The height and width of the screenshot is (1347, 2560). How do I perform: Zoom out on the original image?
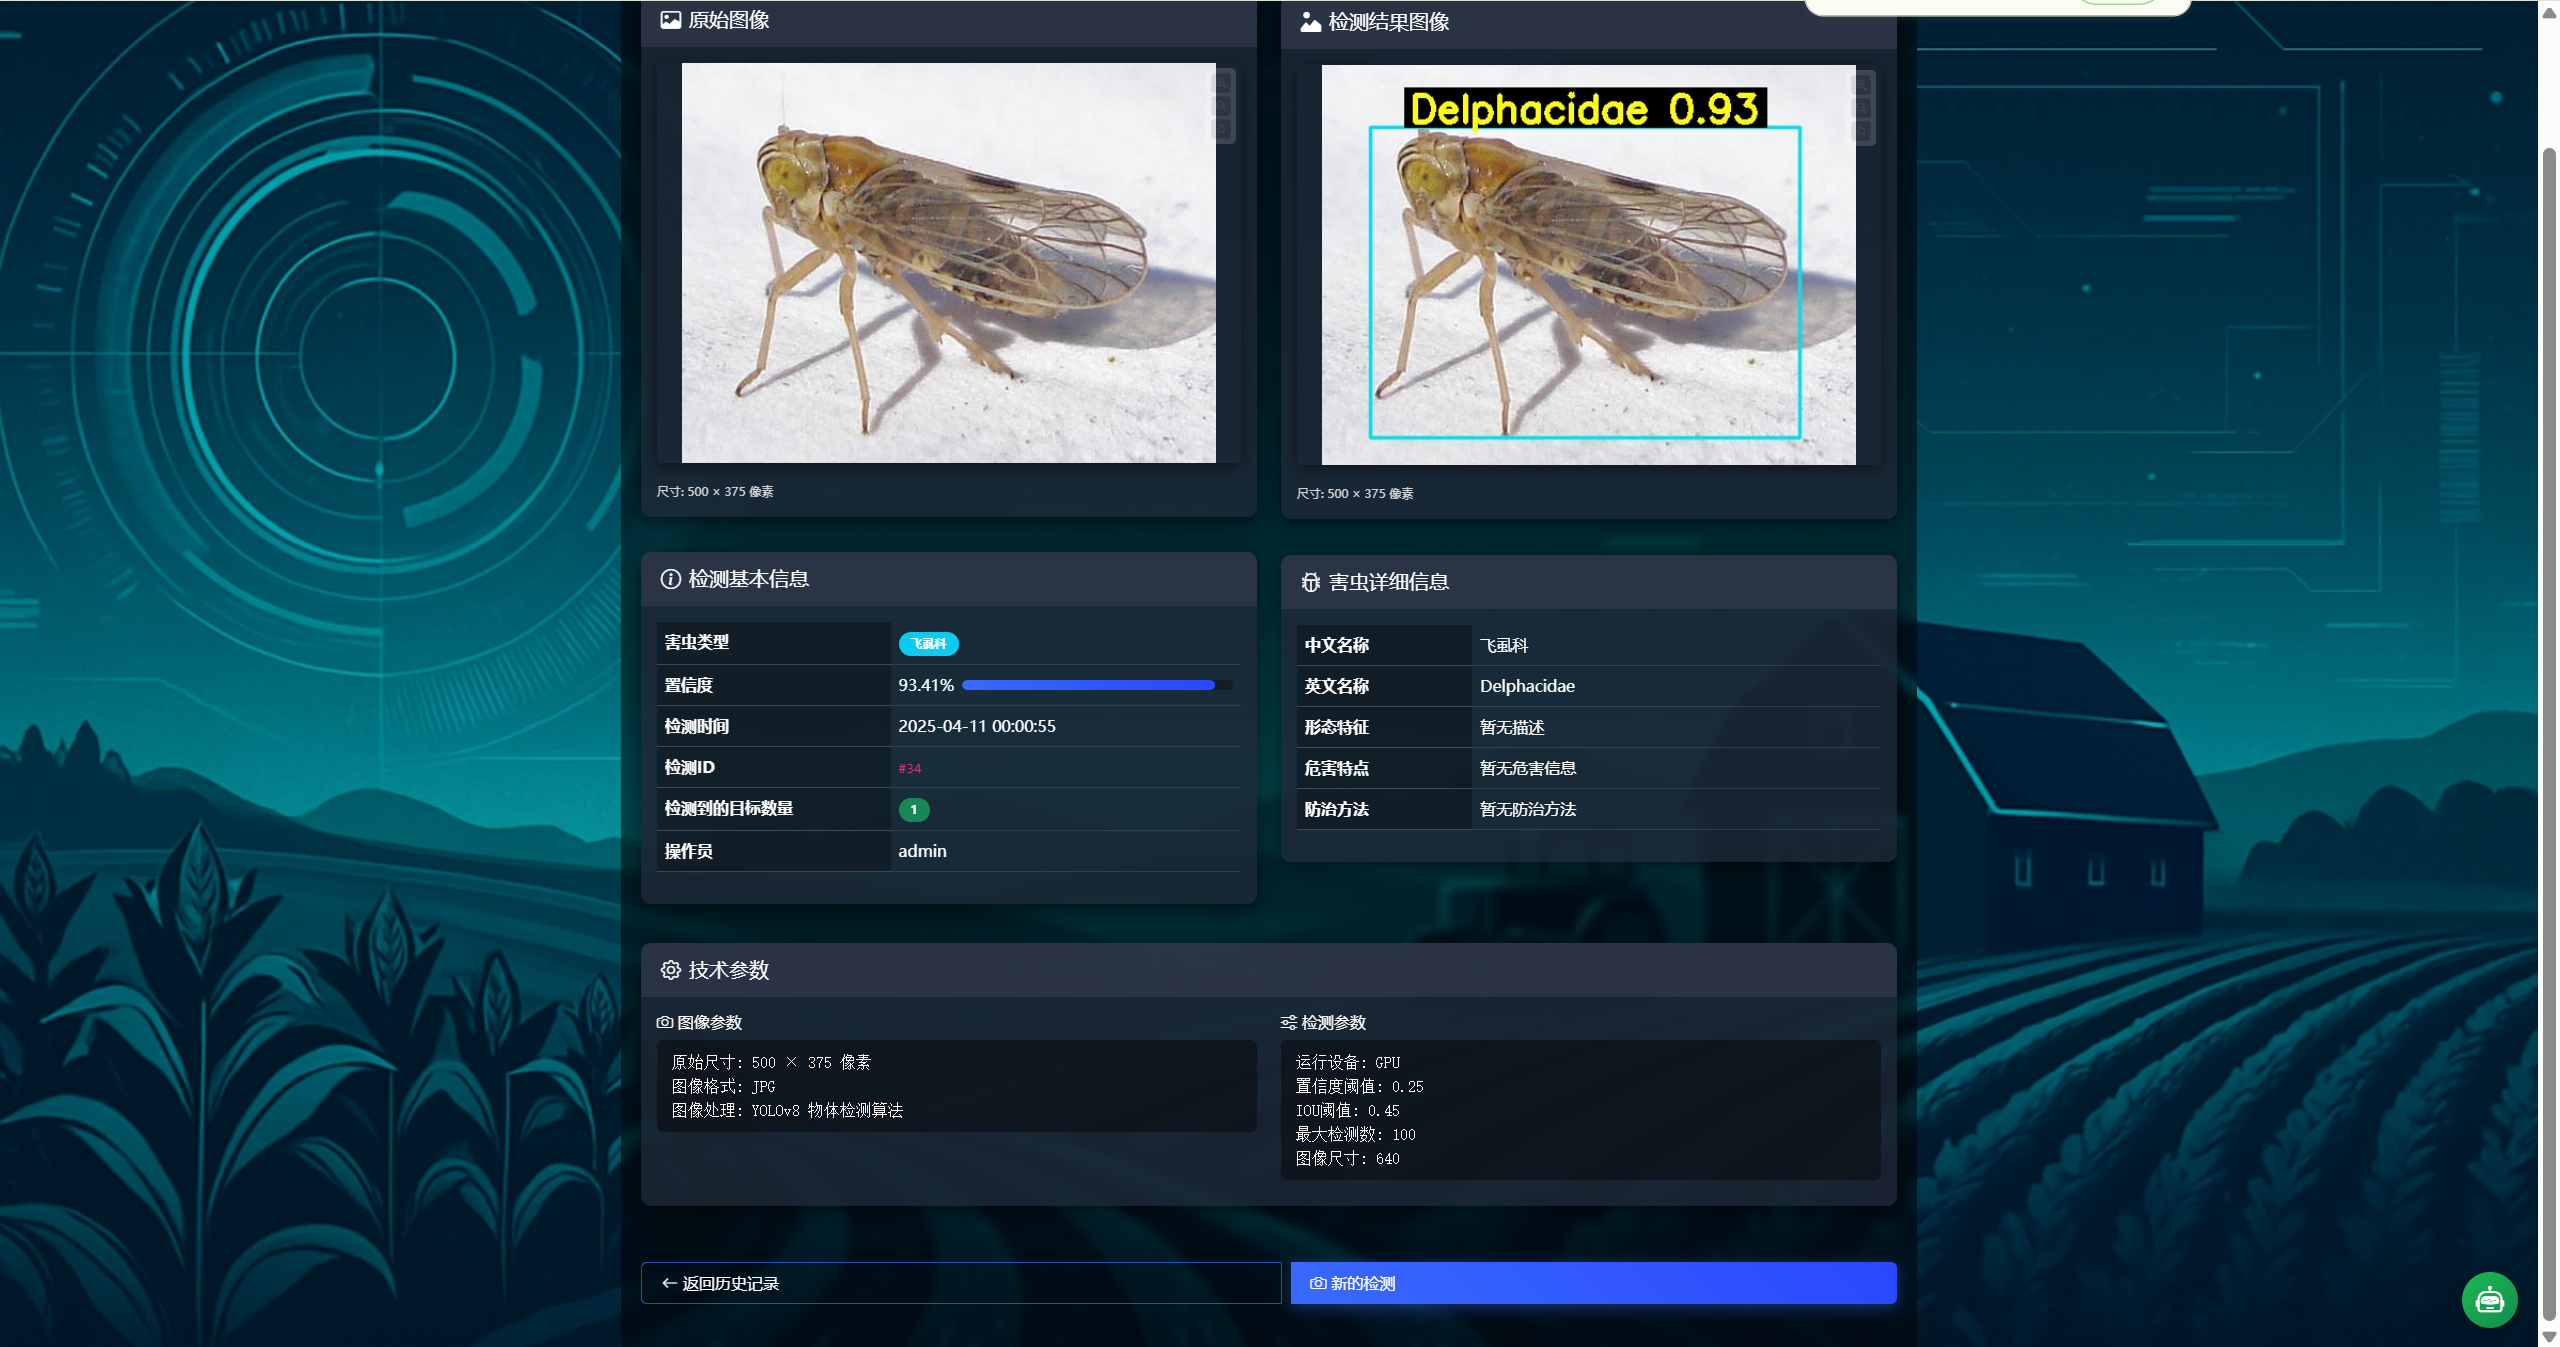[x=1222, y=106]
